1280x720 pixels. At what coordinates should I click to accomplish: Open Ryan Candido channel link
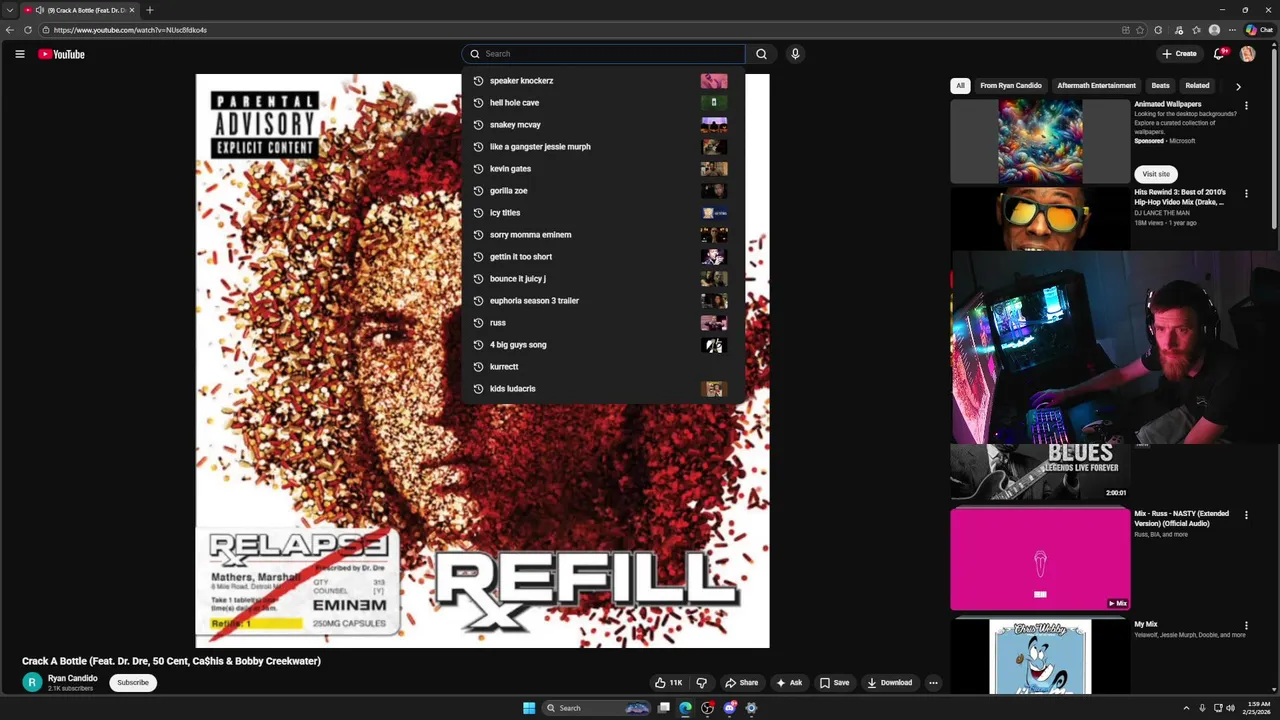[73, 678]
